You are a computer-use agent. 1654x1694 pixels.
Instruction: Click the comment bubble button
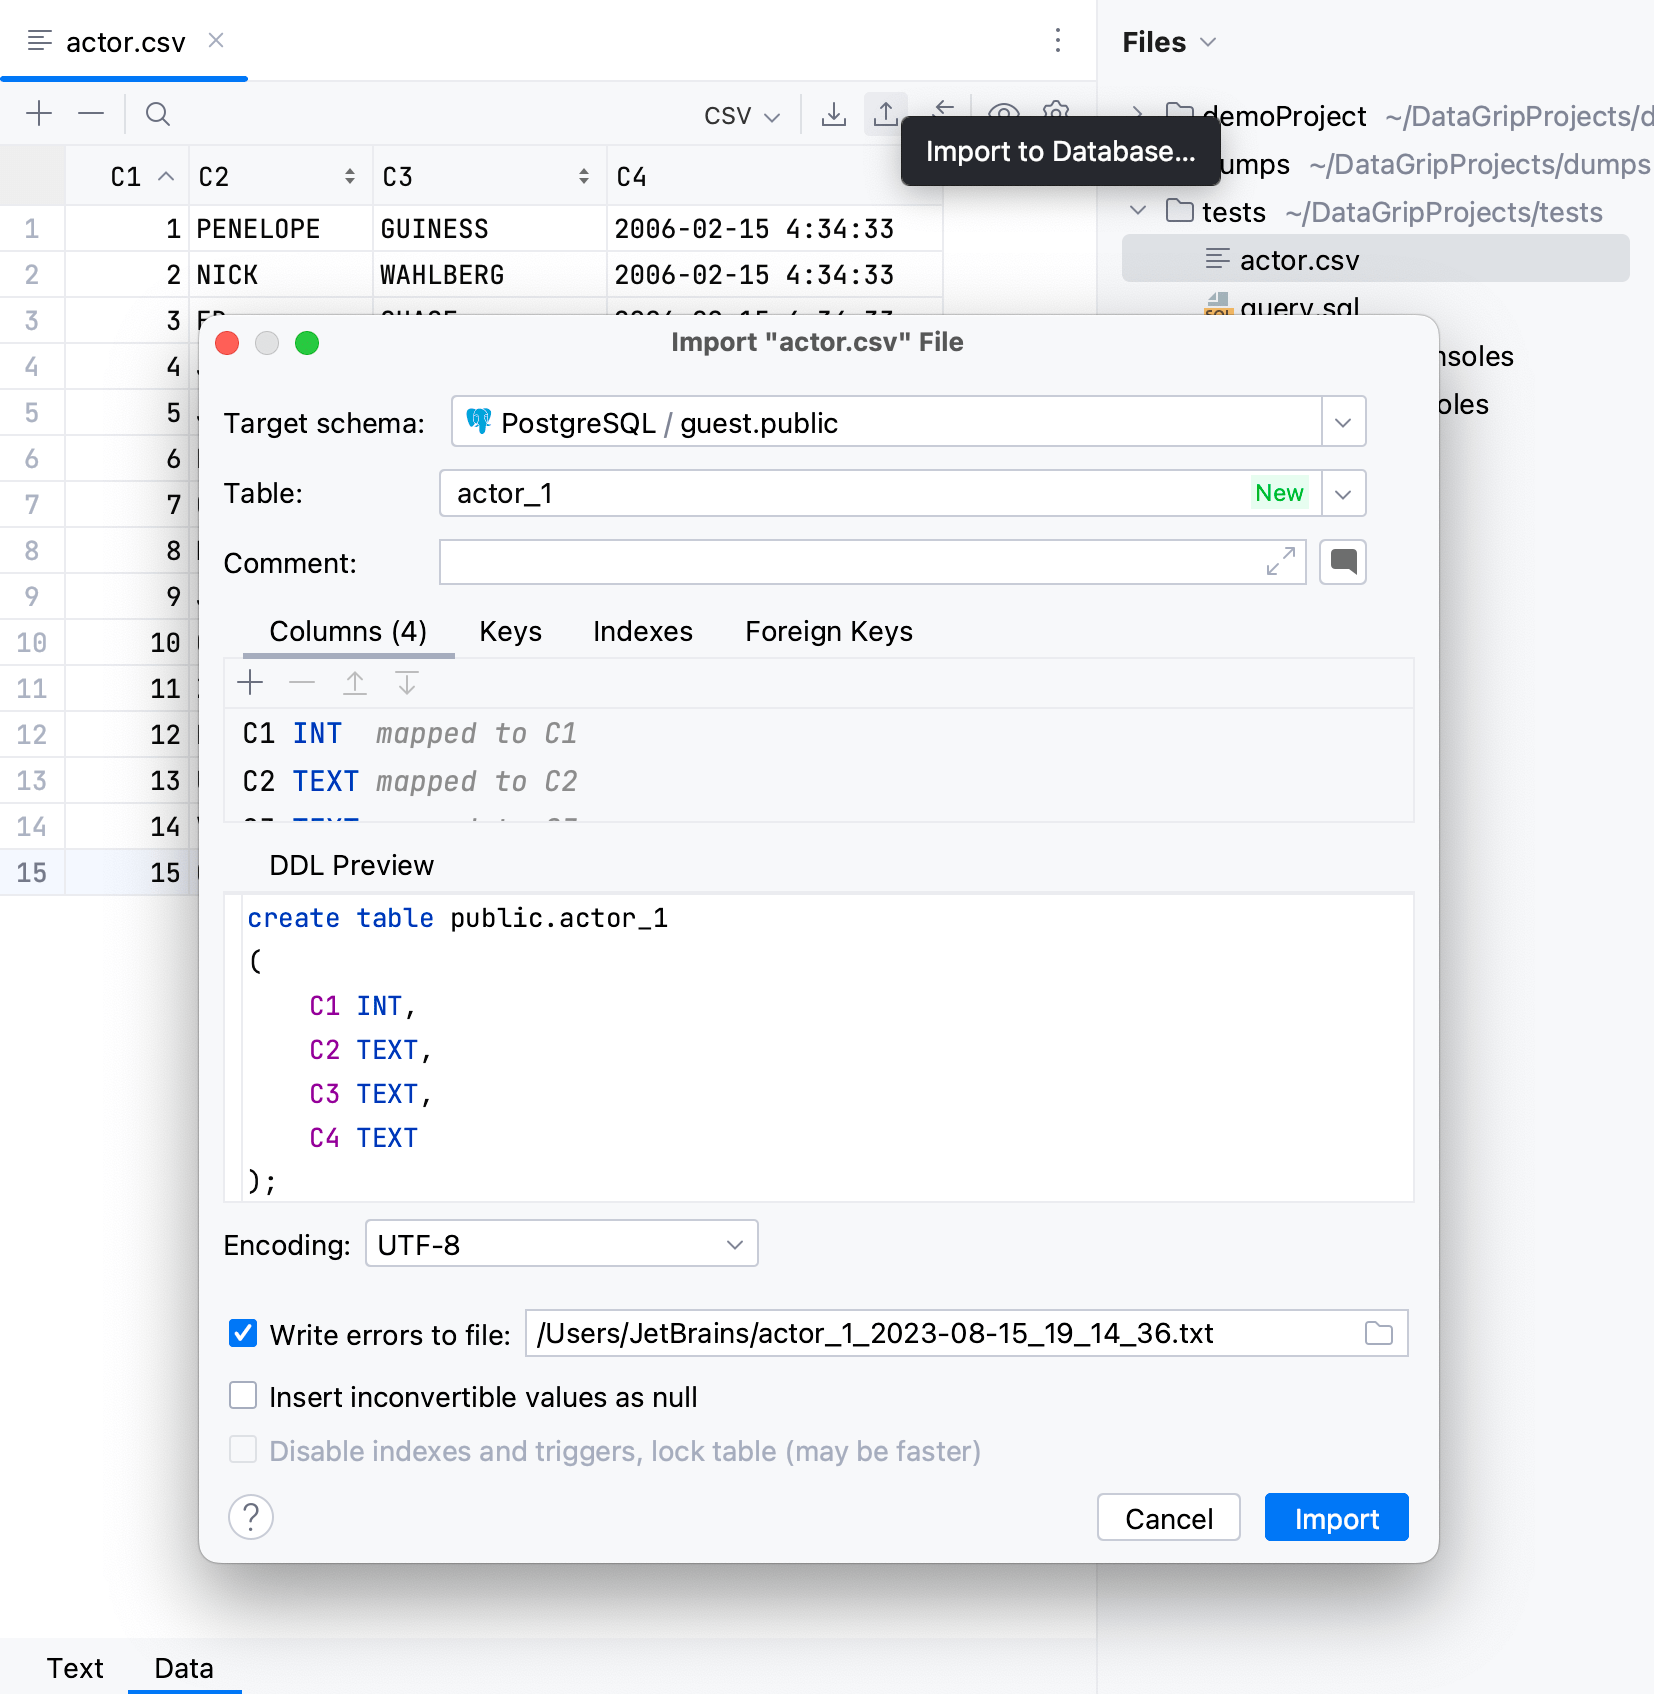click(1343, 561)
